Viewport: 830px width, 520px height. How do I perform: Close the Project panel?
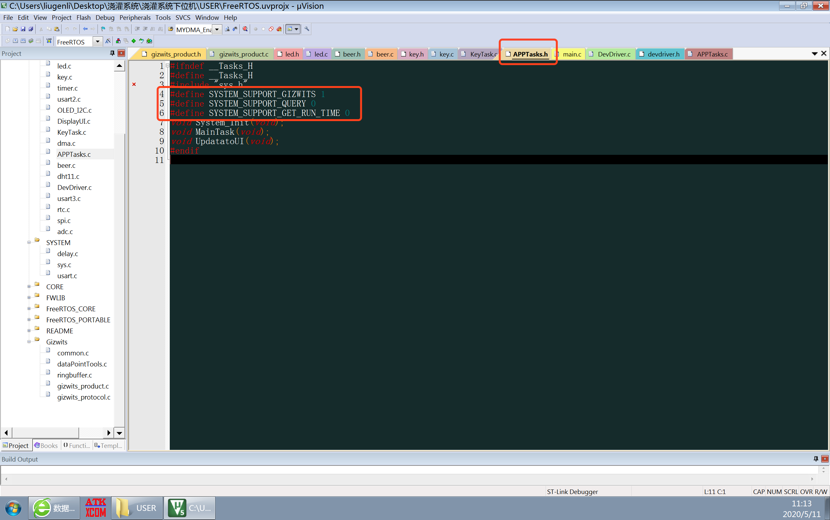[x=121, y=53]
